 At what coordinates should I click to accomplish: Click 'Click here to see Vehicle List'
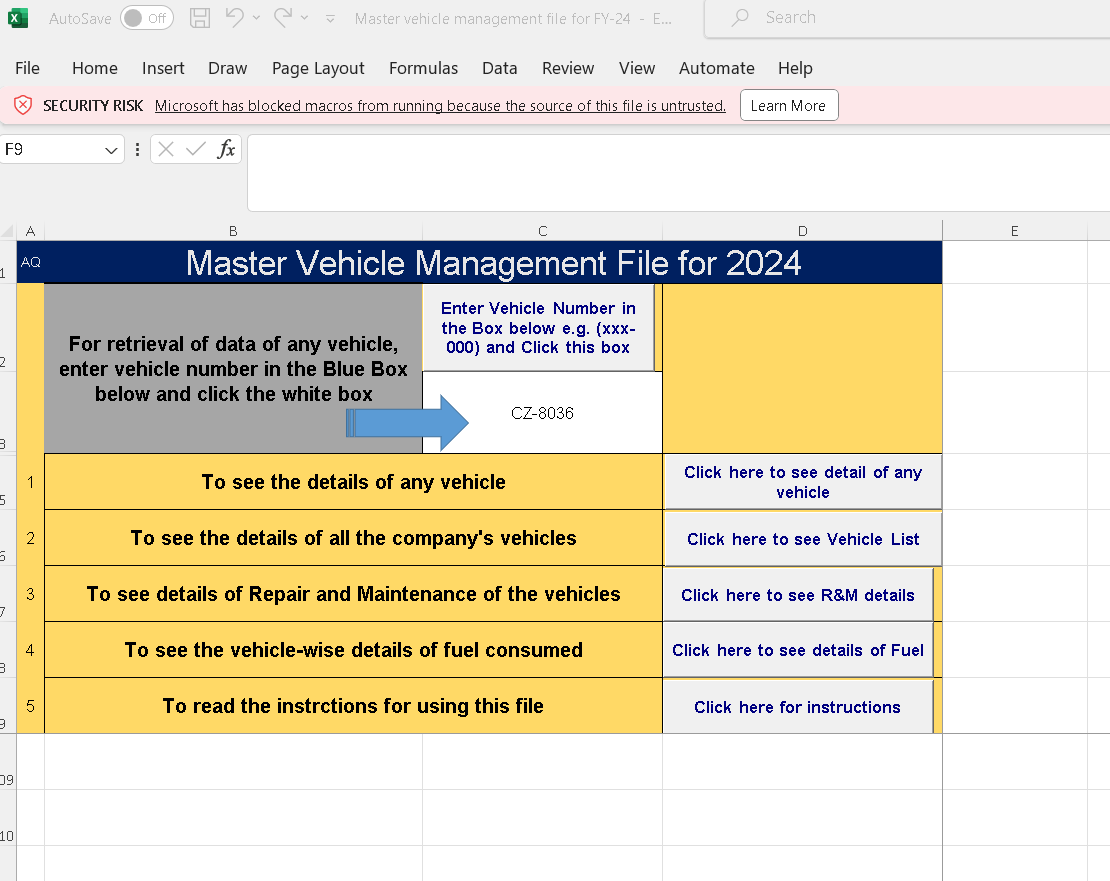803,539
